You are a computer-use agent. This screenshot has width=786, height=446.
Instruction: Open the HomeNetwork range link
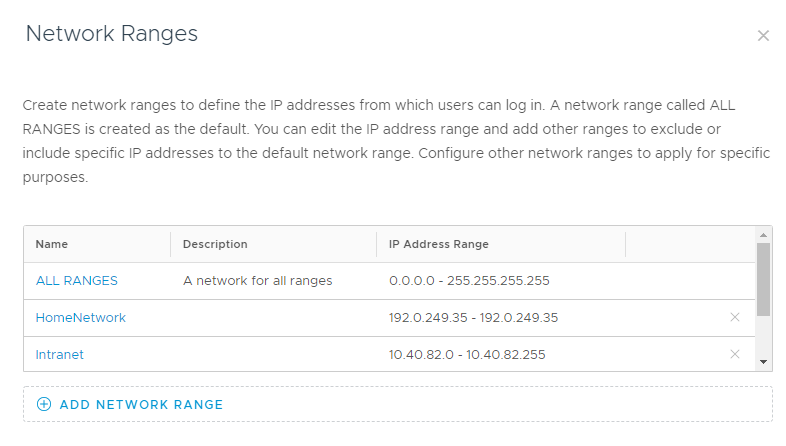pos(81,318)
